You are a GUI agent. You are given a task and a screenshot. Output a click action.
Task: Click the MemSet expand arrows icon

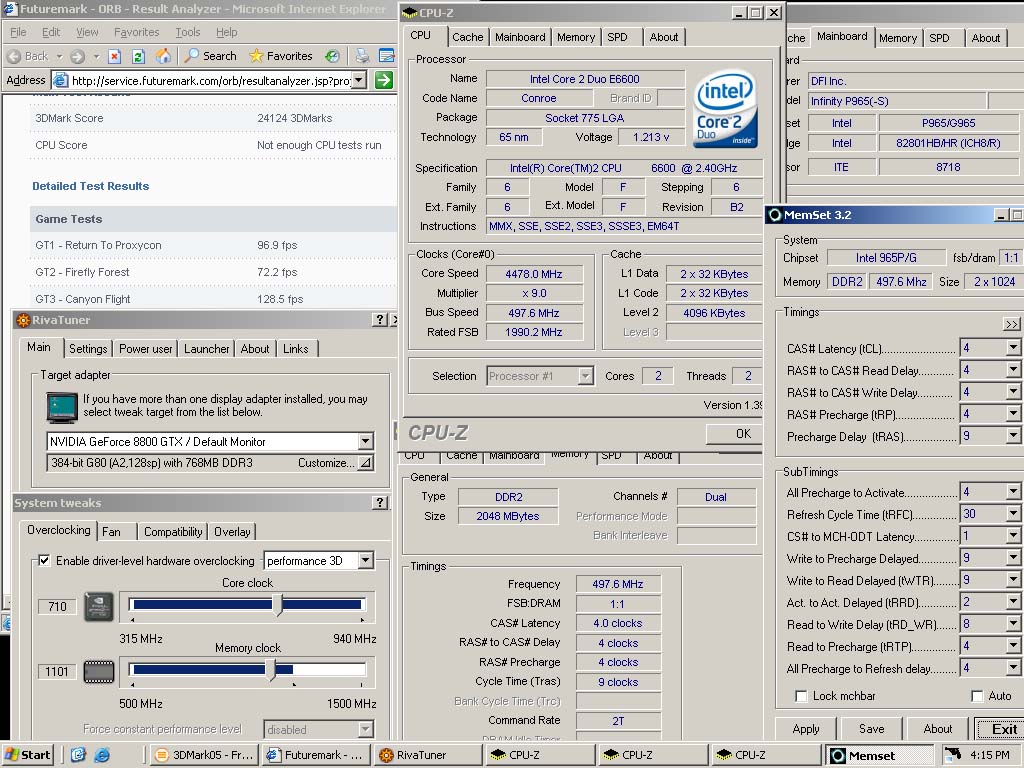click(1012, 324)
